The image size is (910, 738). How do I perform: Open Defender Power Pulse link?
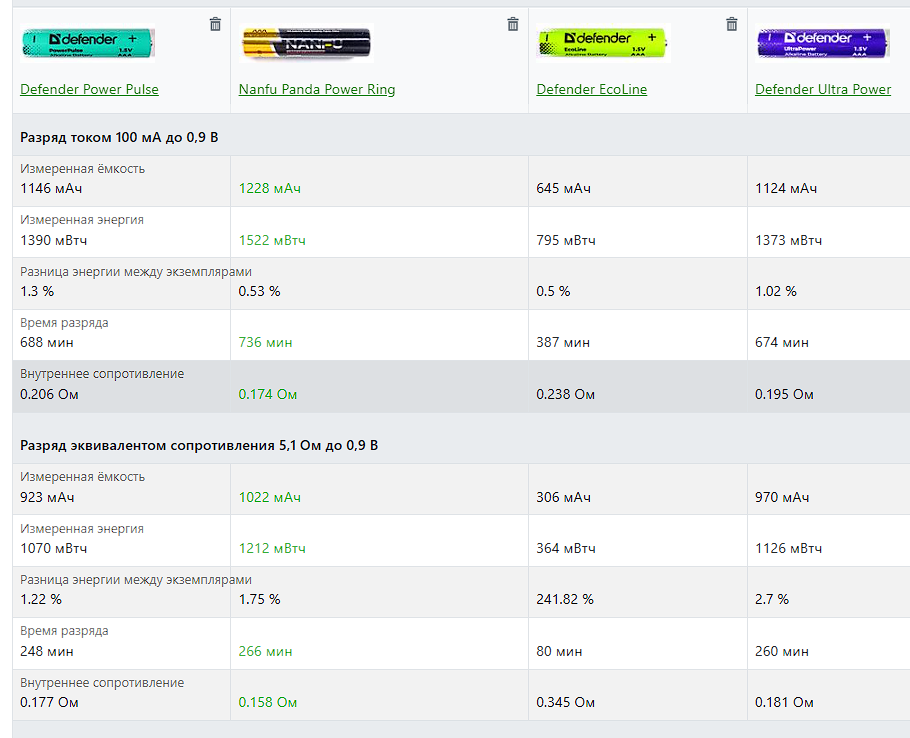[x=89, y=89]
